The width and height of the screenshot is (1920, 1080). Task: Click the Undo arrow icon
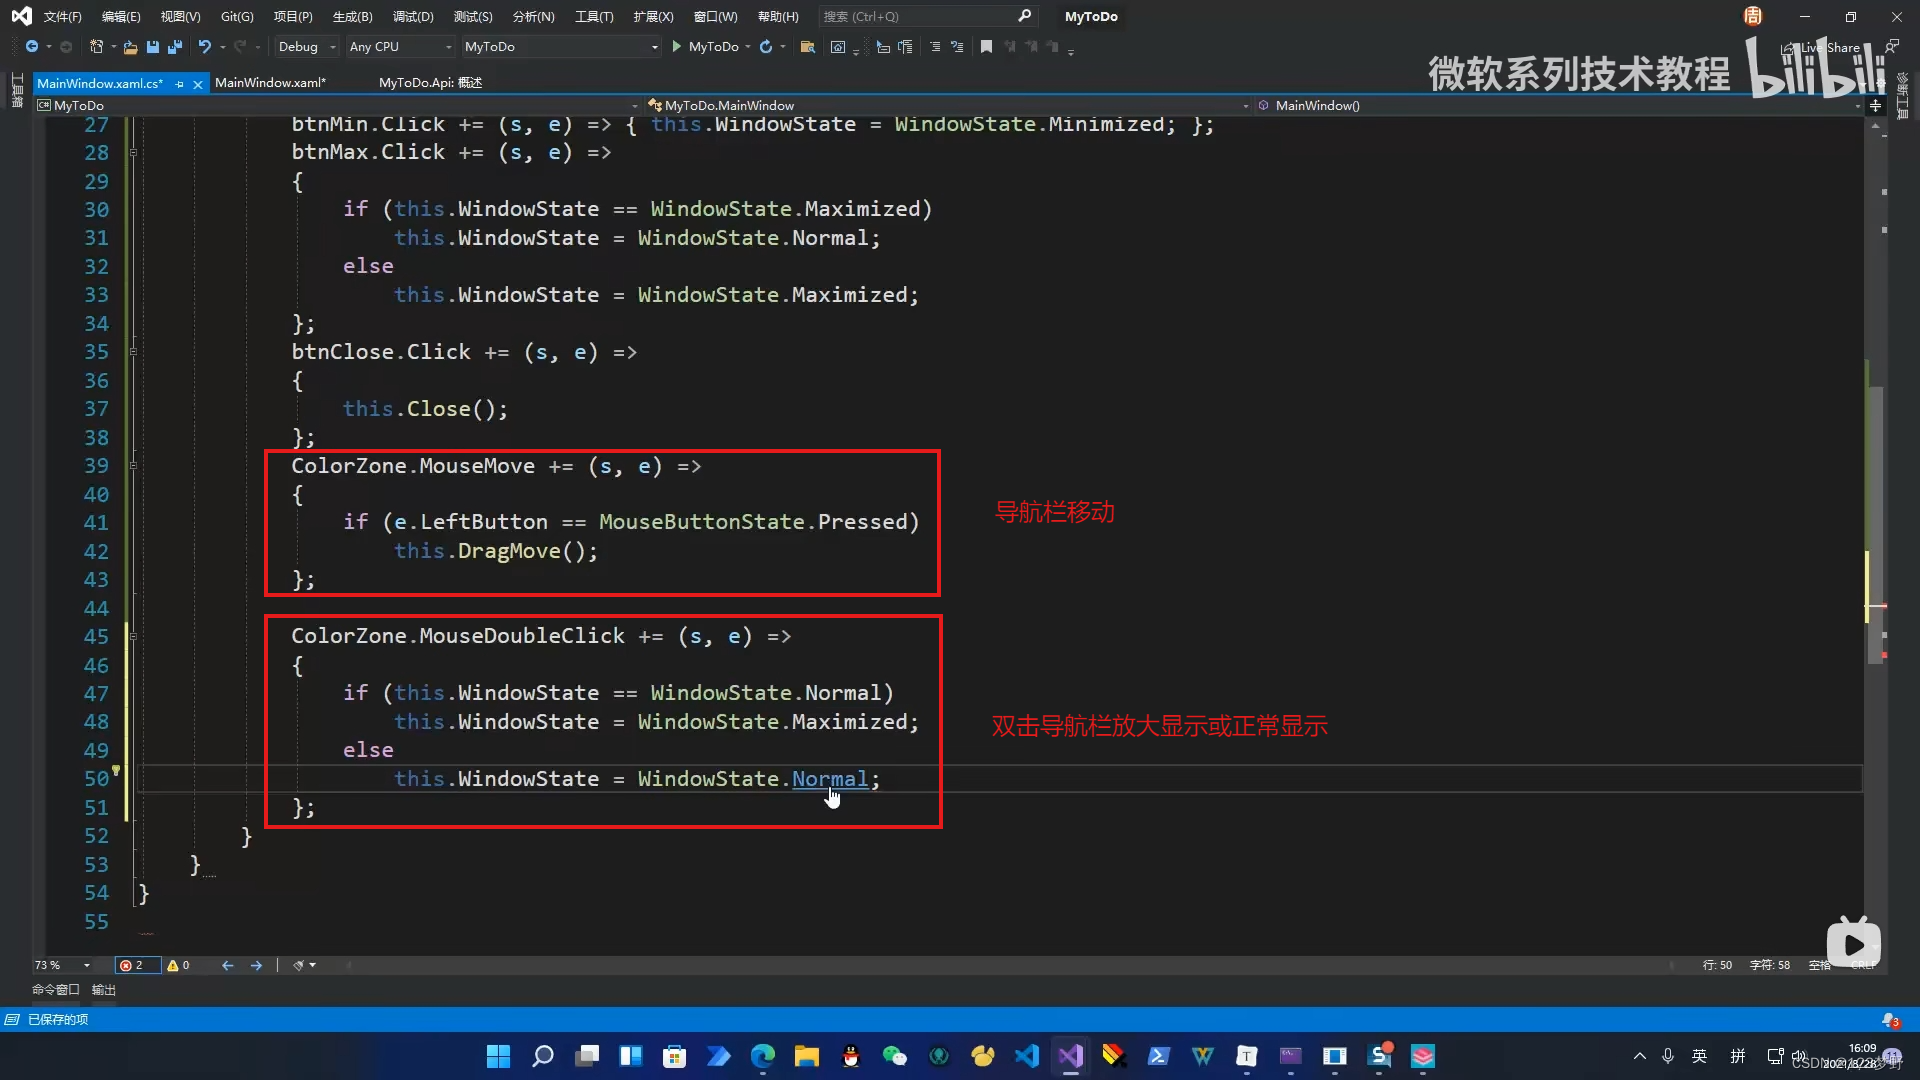[204, 47]
